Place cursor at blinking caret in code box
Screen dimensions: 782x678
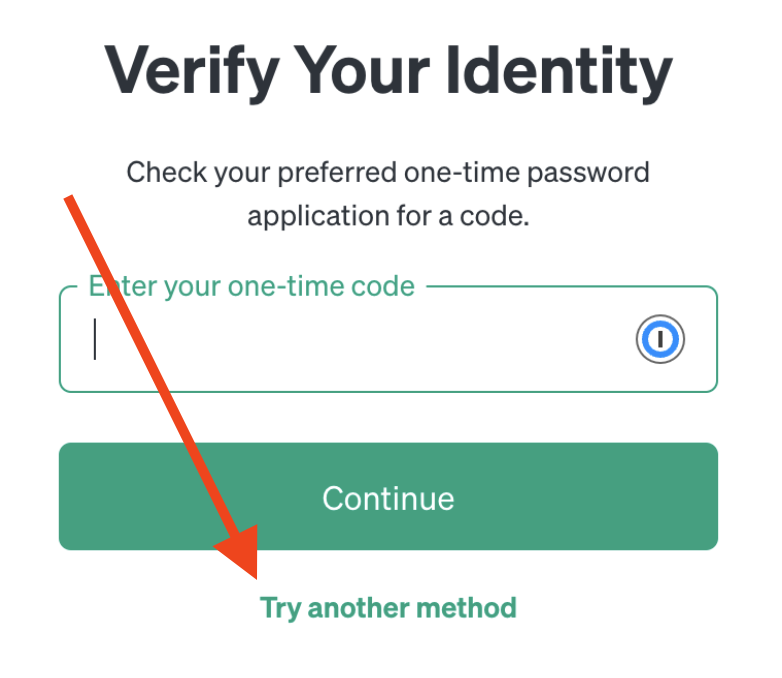(95, 339)
